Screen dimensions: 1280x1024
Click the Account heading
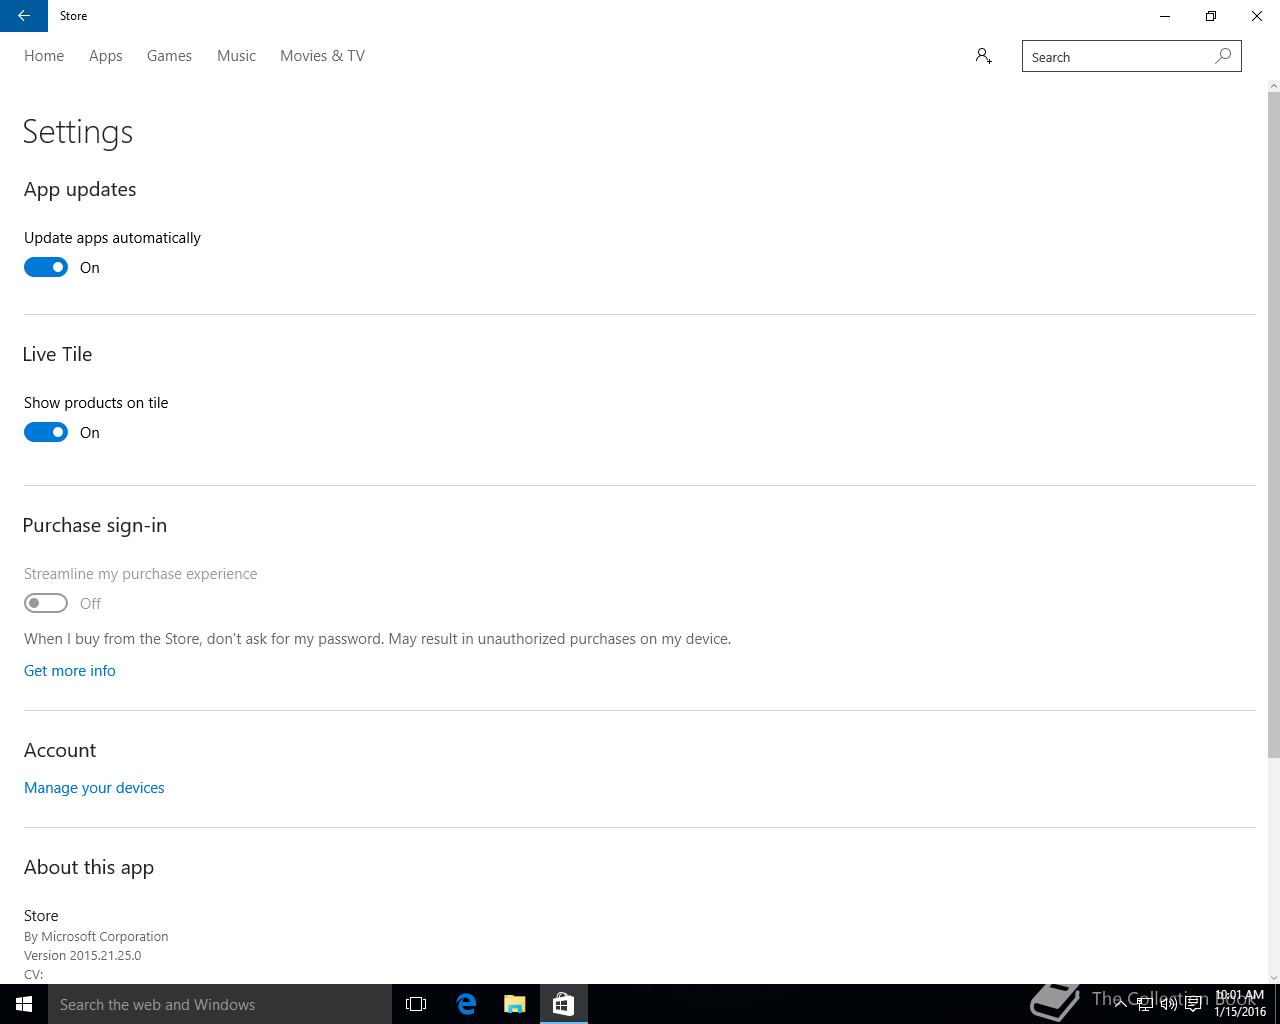coord(60,750)
